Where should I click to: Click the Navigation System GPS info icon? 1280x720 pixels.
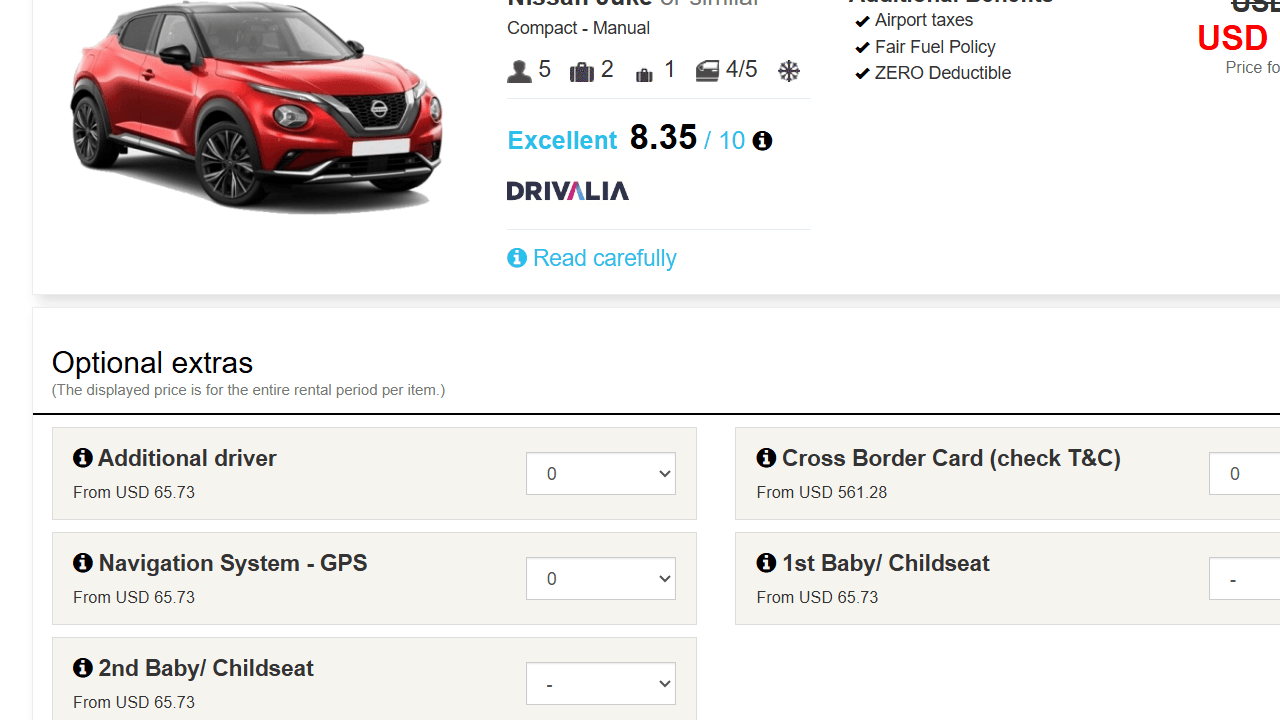coord(83,563)
